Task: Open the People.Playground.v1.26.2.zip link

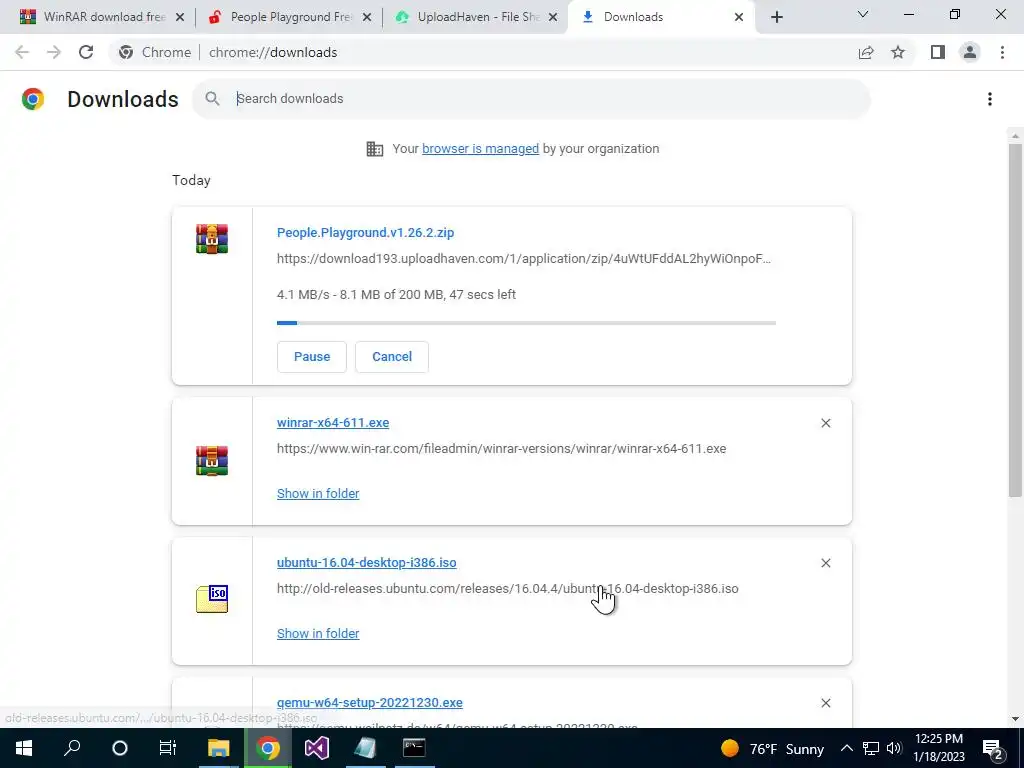Action: coord(365,232)
